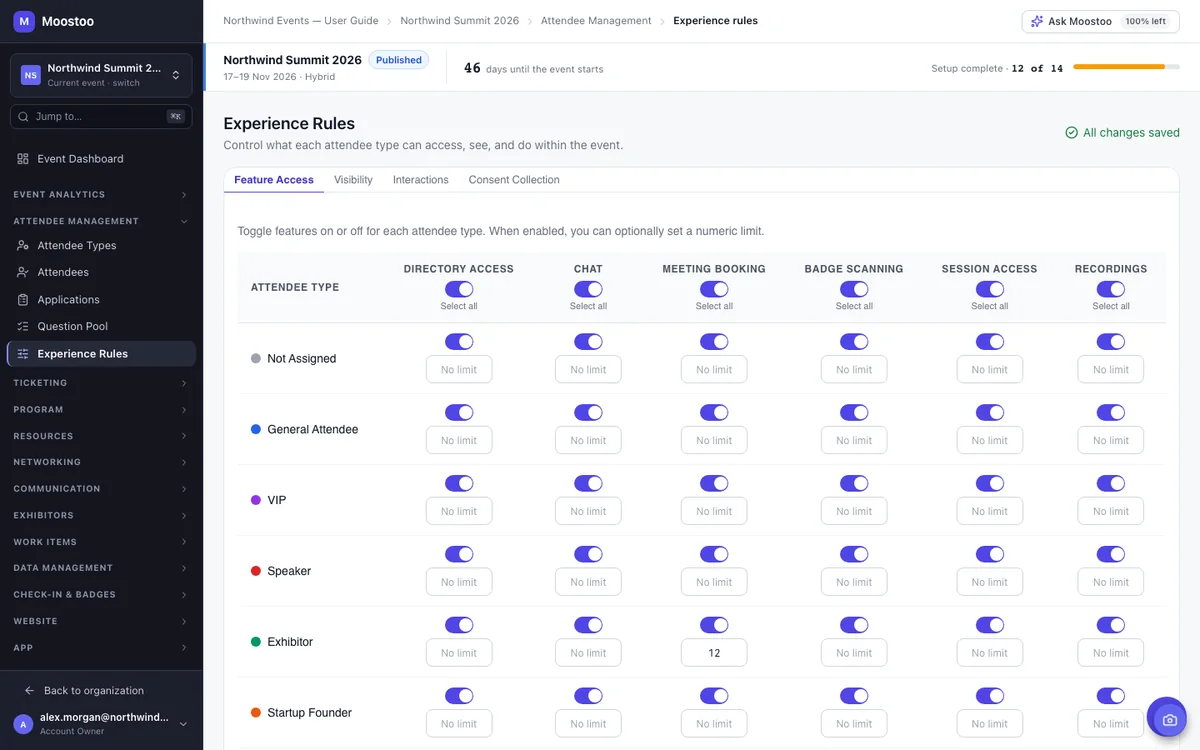Click Attendee Management breadcrumb

(x=596, y=20)
